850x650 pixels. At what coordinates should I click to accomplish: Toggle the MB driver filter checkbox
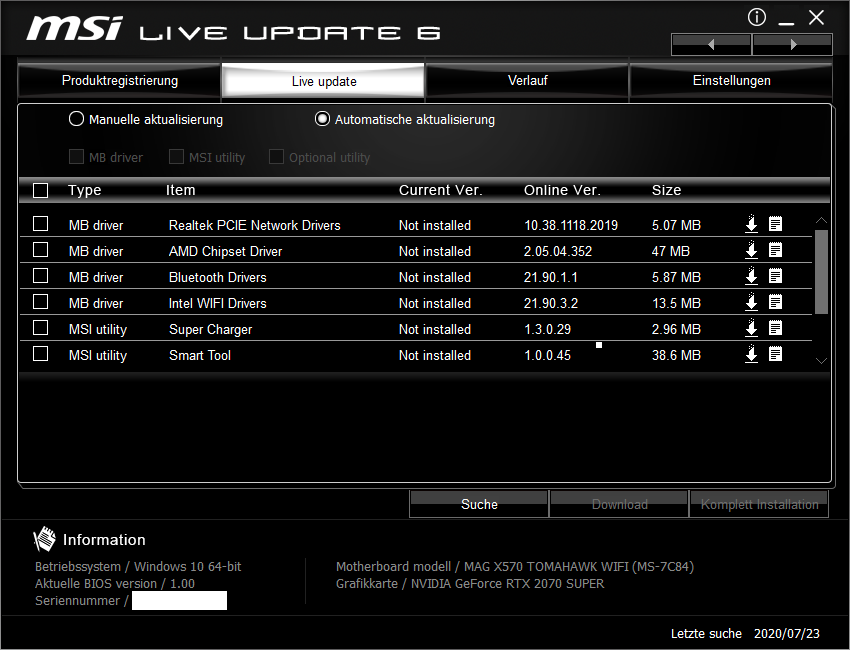coord(76,157)
